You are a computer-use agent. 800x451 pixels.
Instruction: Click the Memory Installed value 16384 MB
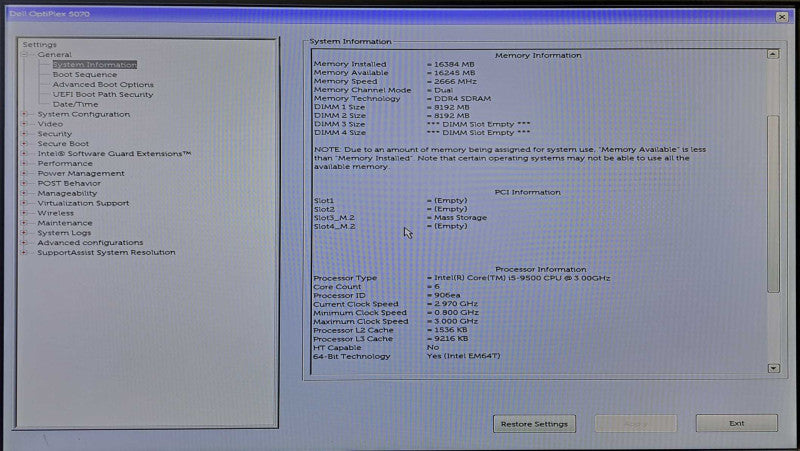pos(454,64)
